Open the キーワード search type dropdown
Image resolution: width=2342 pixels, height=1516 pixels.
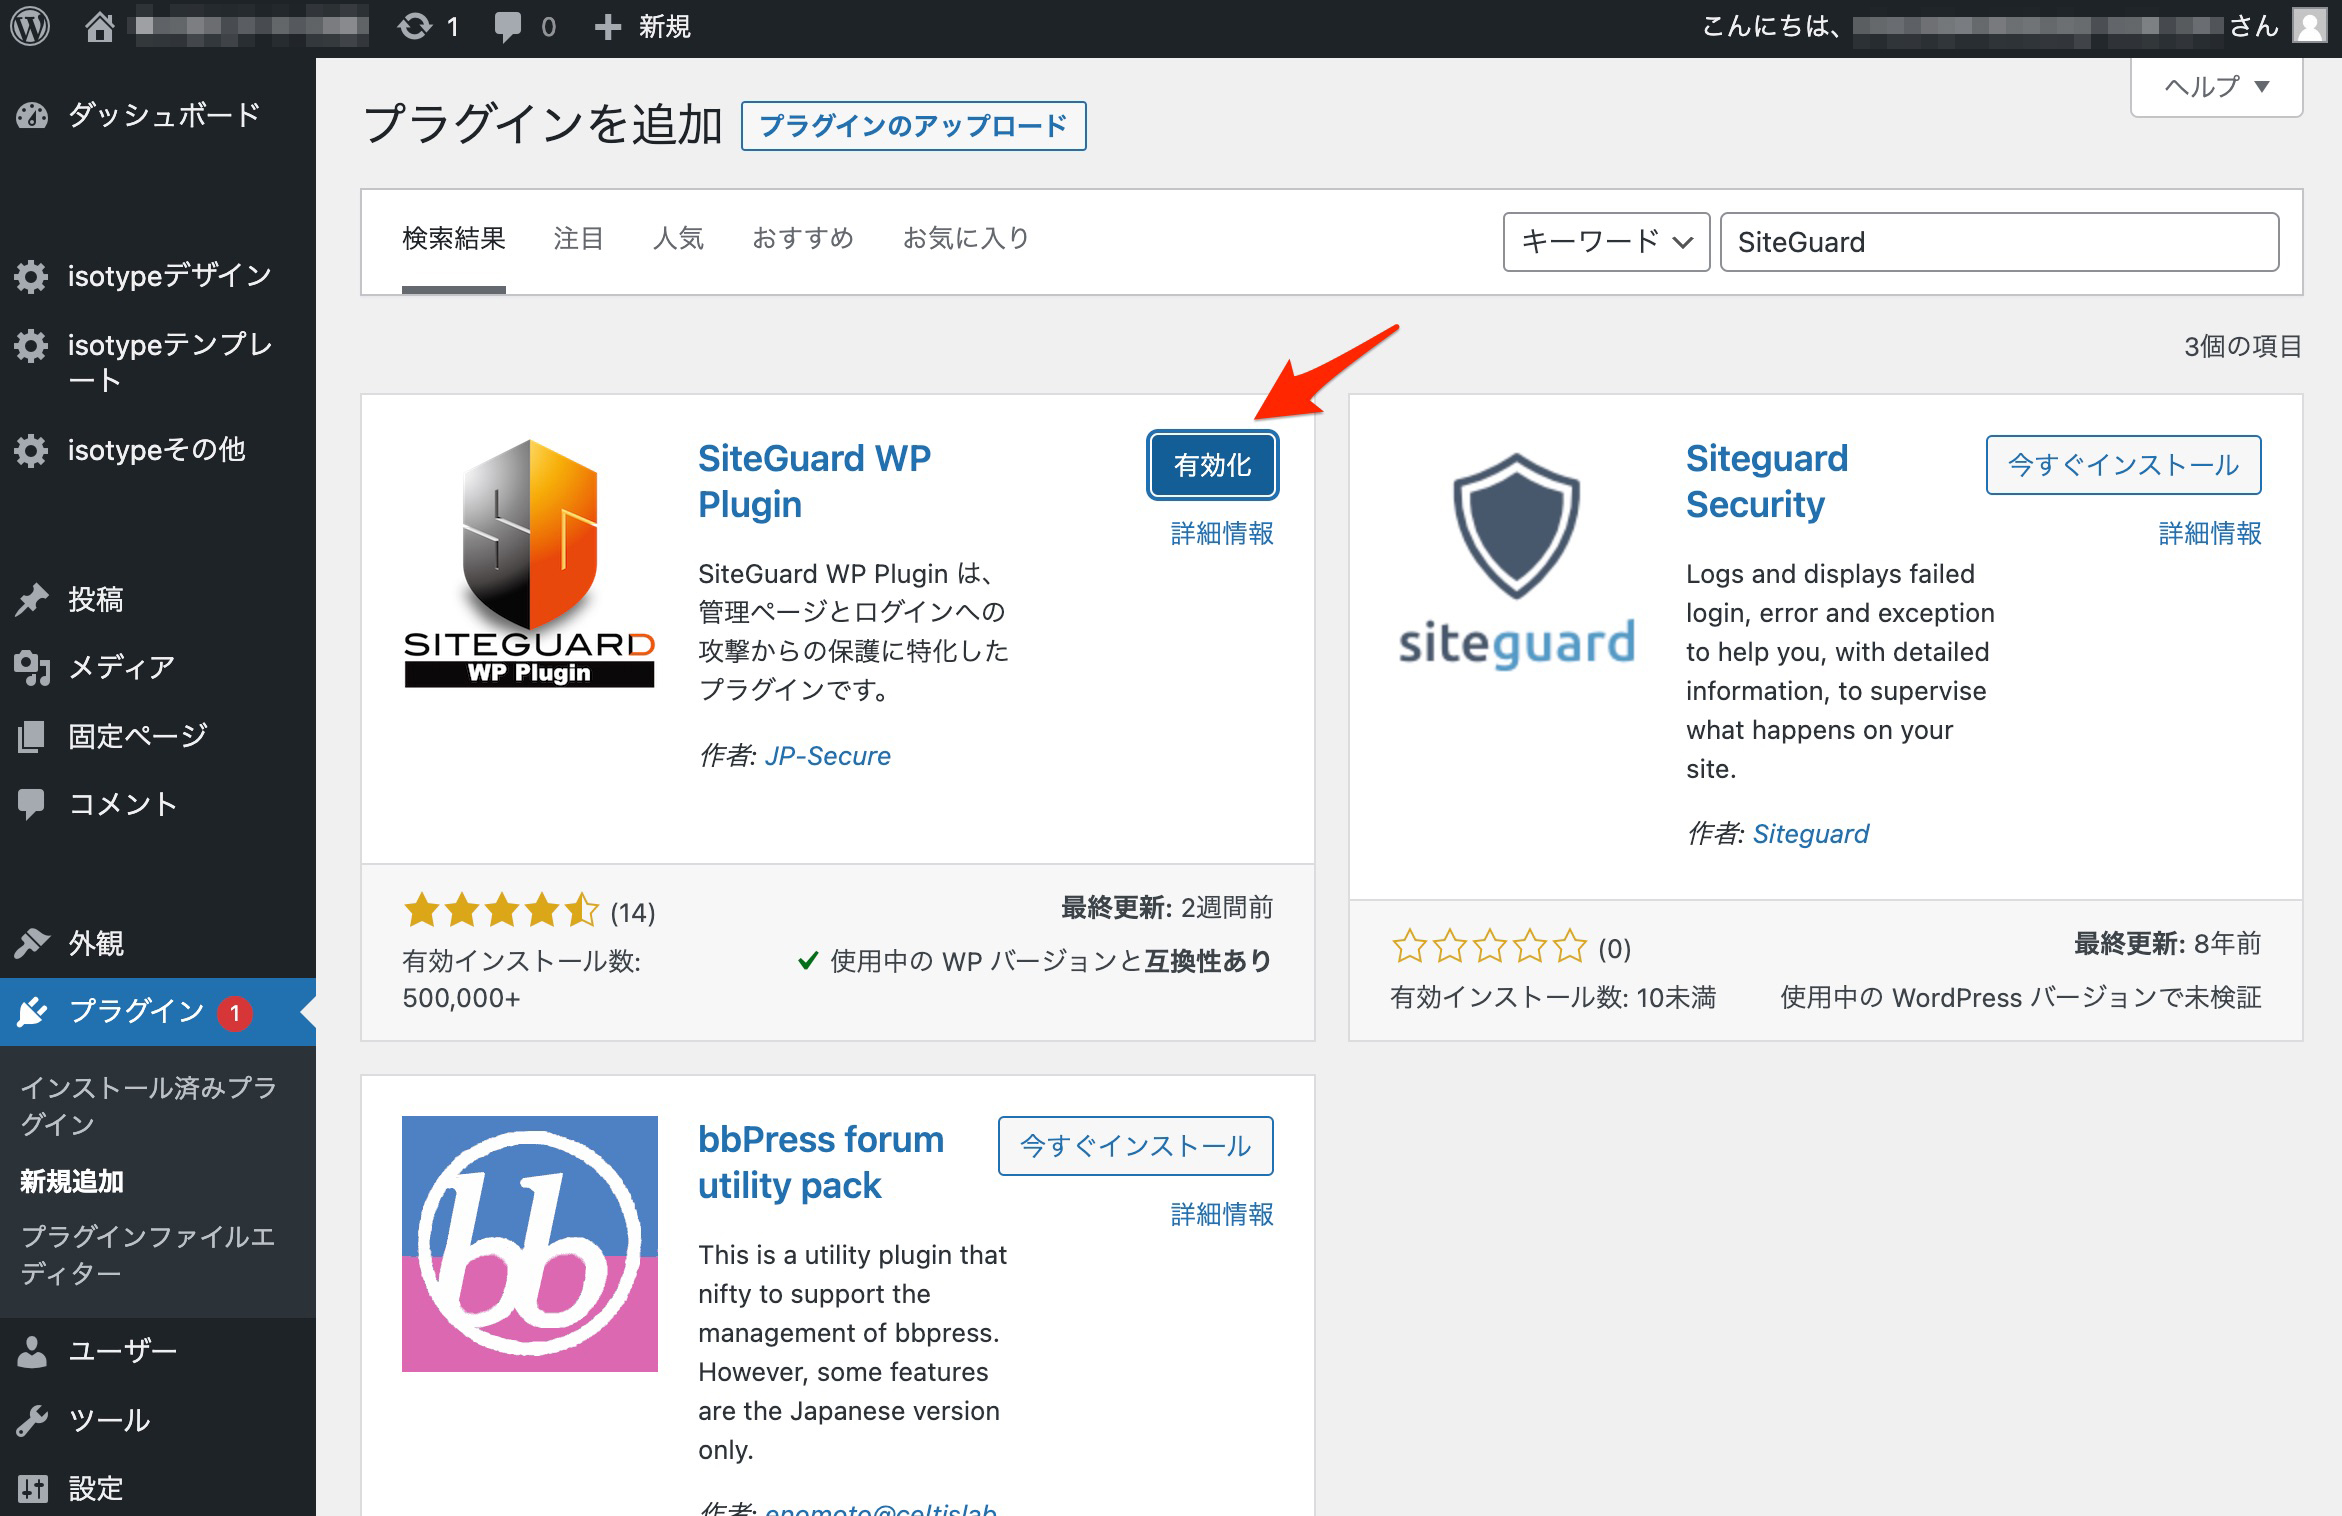click(1606, 242)
